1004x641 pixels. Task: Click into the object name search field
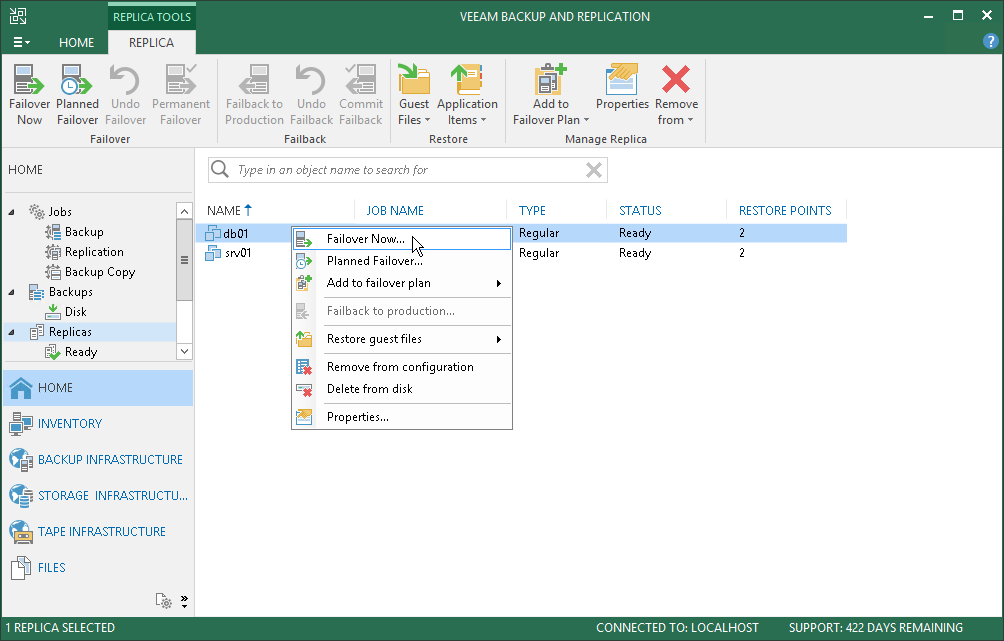tap(407, 170)
